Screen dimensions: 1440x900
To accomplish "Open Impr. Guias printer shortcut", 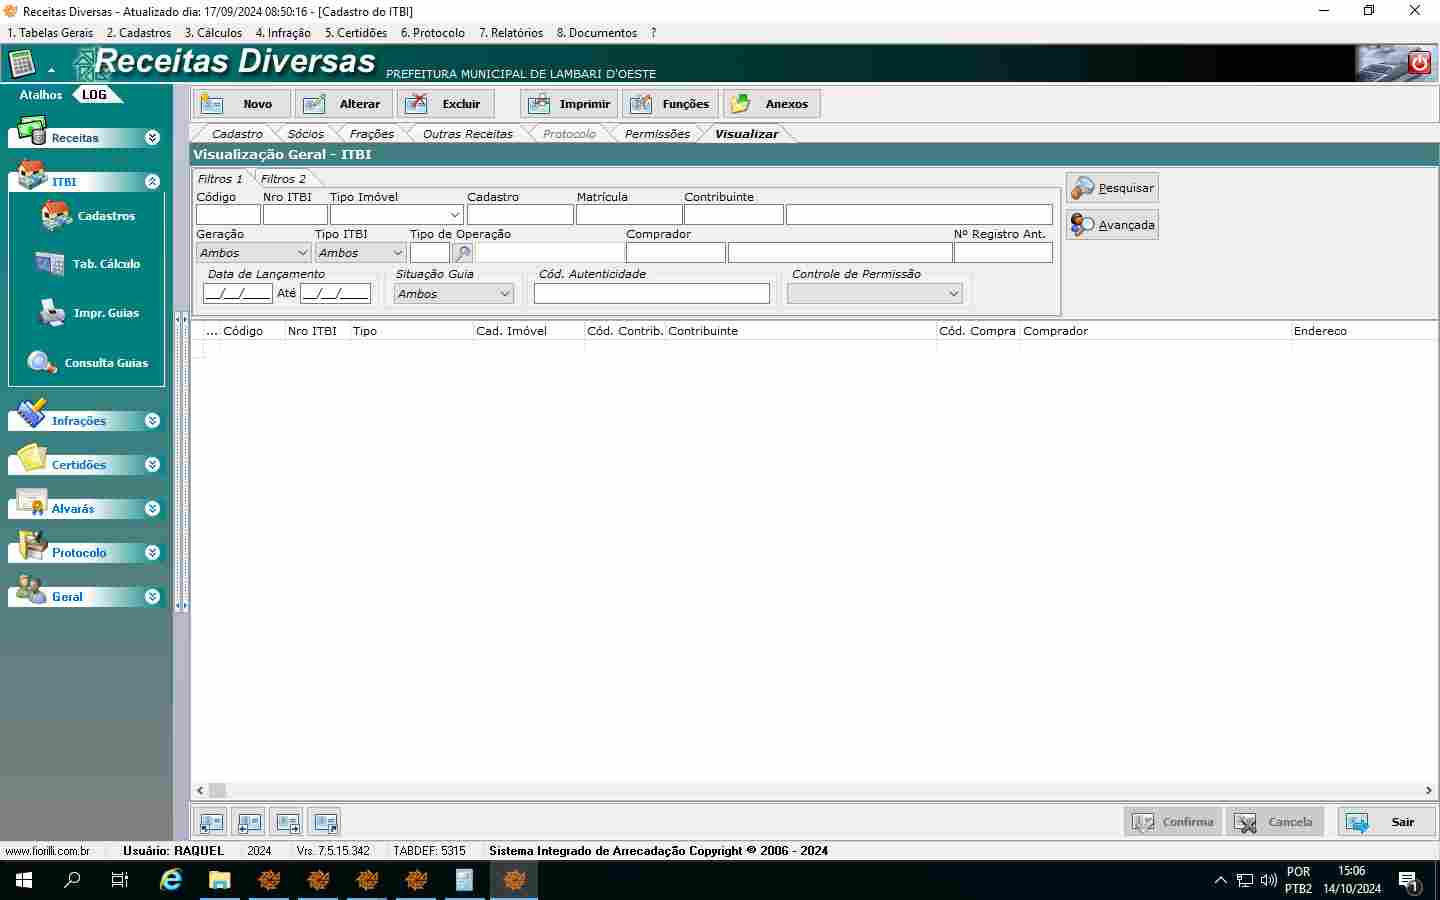I will pos(51,313).
